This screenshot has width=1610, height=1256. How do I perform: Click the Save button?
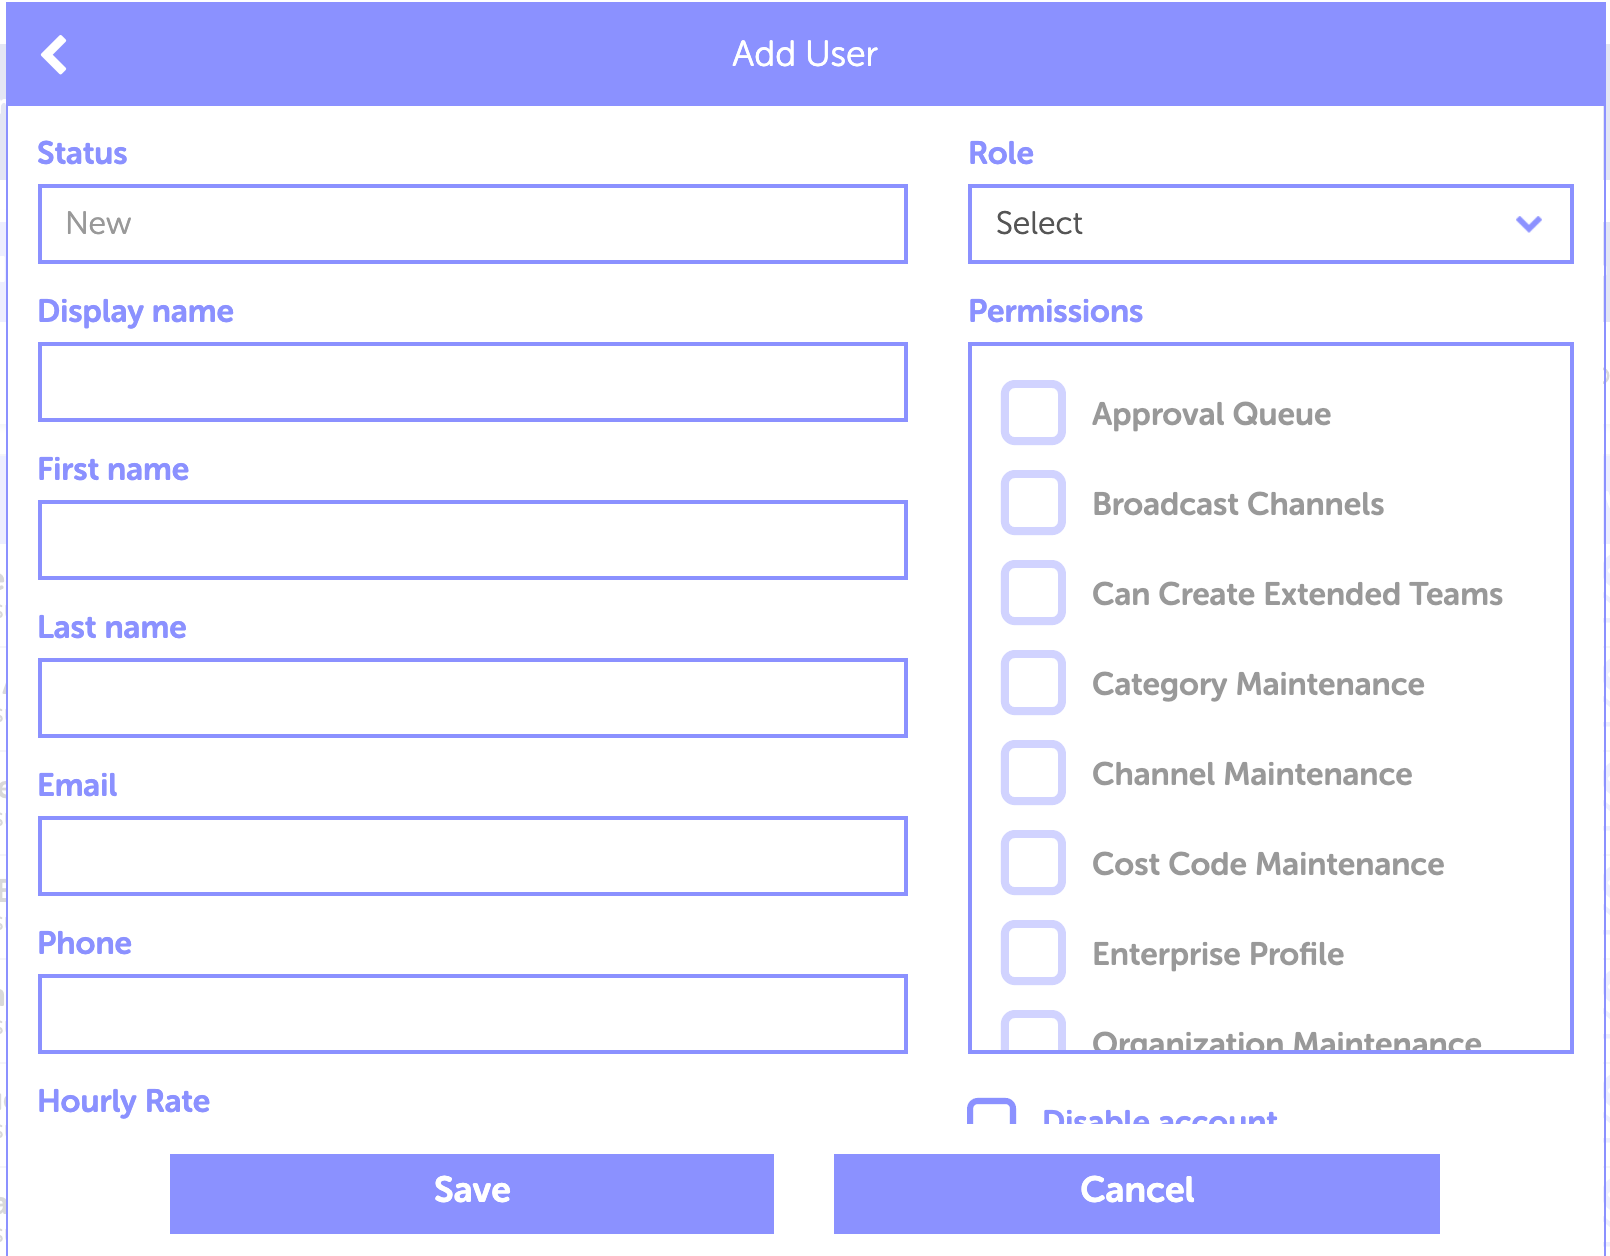coord(472,1193)
